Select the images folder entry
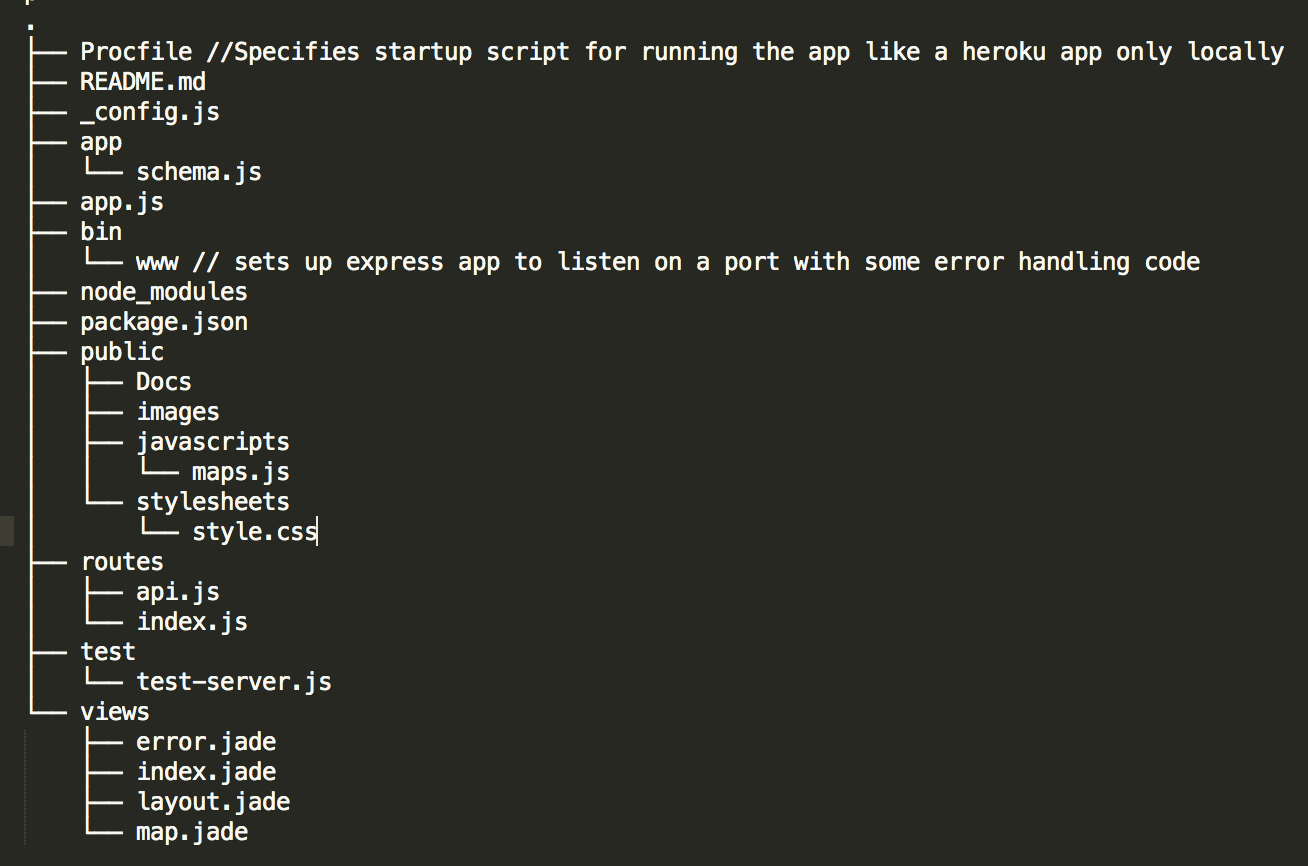1308x866 pixels. tap(177, 412)
